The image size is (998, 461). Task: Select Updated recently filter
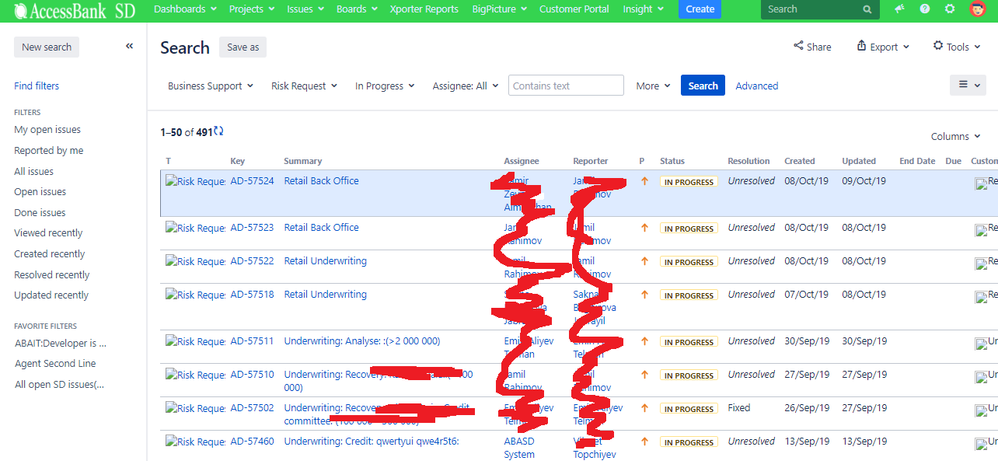coord(51,295)
